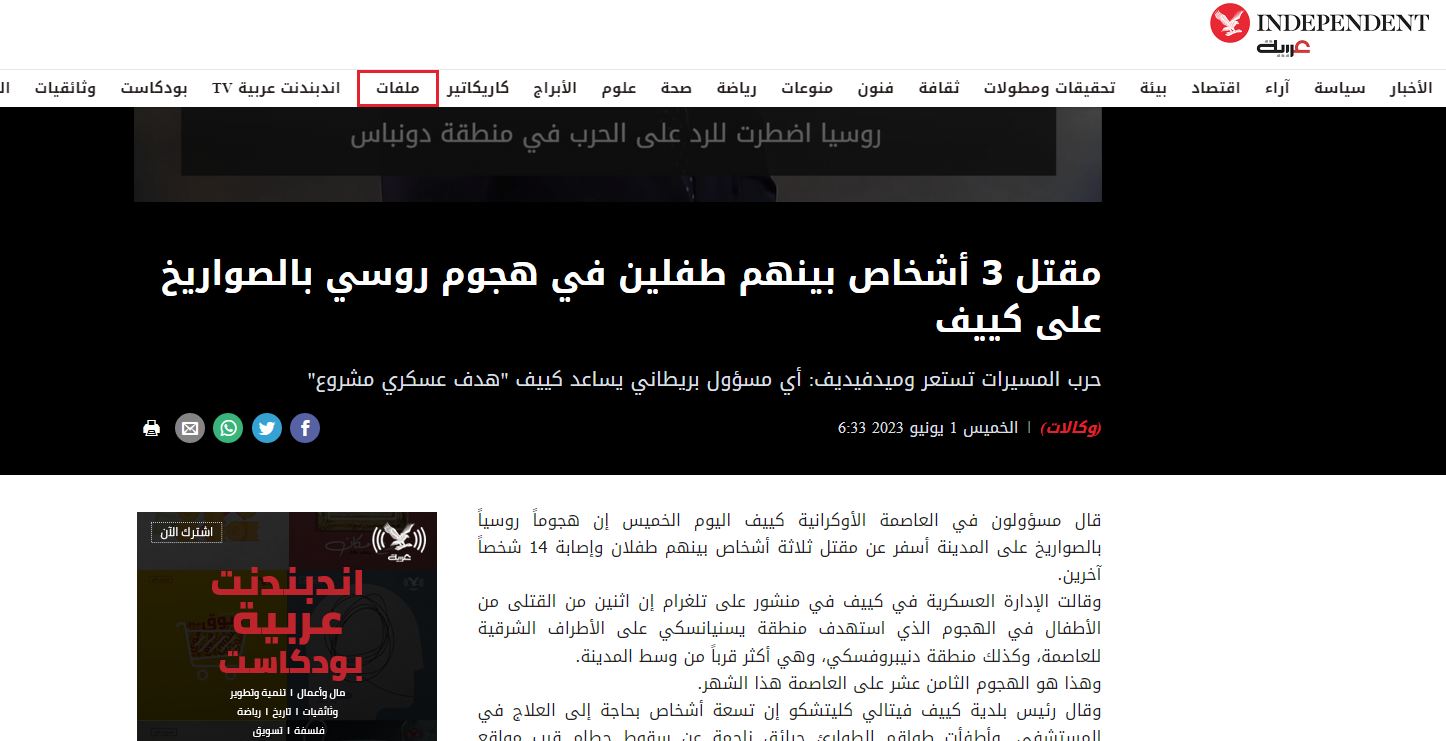
Task: Click the article headline about Kyiv attack
Action: coord(630,296)
